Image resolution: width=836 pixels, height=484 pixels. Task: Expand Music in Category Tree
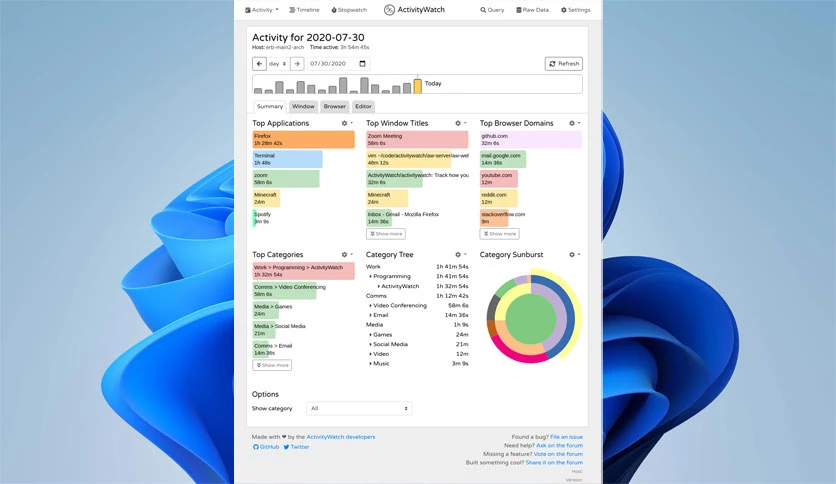(379, 363)
